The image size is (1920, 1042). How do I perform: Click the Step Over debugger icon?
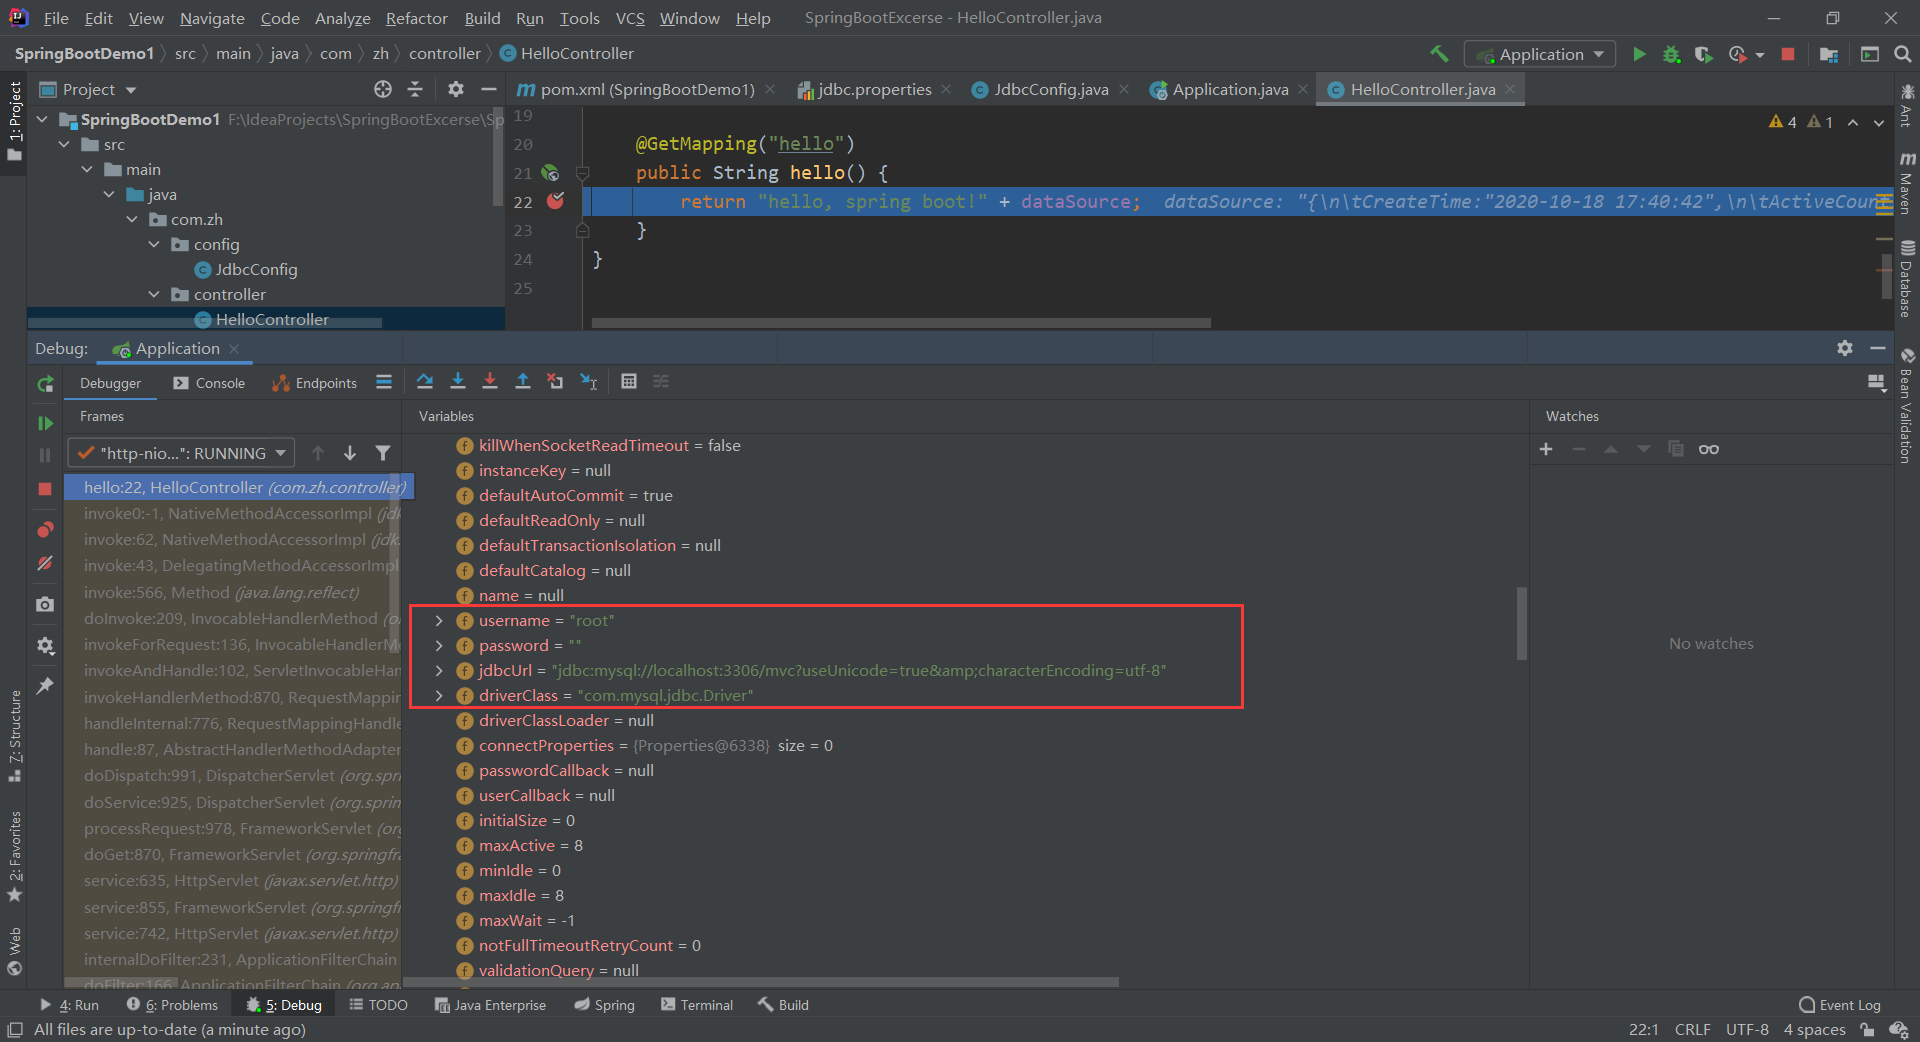coord(425,381)
